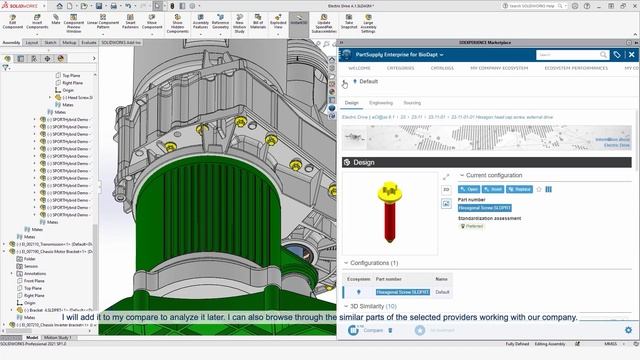Screen dimensions: 640x360
Task: Click settings gear at Marketplace panel bottom
Action: (628, 330)
